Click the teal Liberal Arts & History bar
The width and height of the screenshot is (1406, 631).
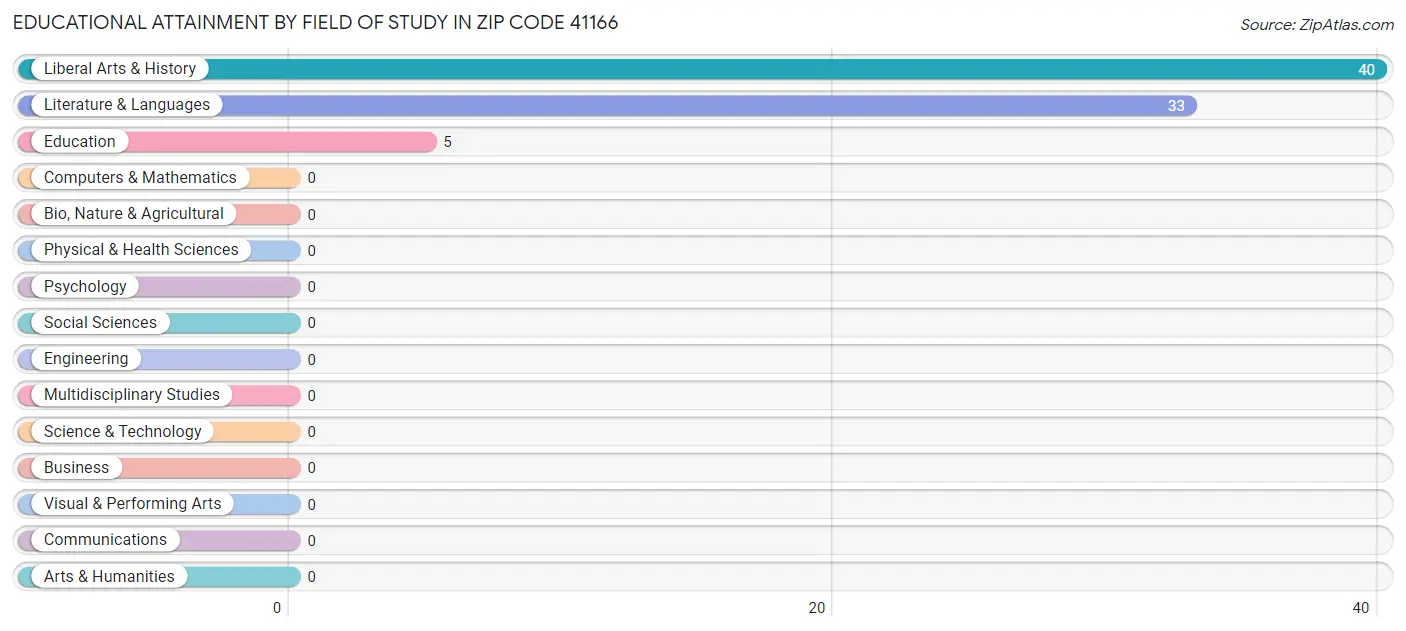tap(703, 69)
